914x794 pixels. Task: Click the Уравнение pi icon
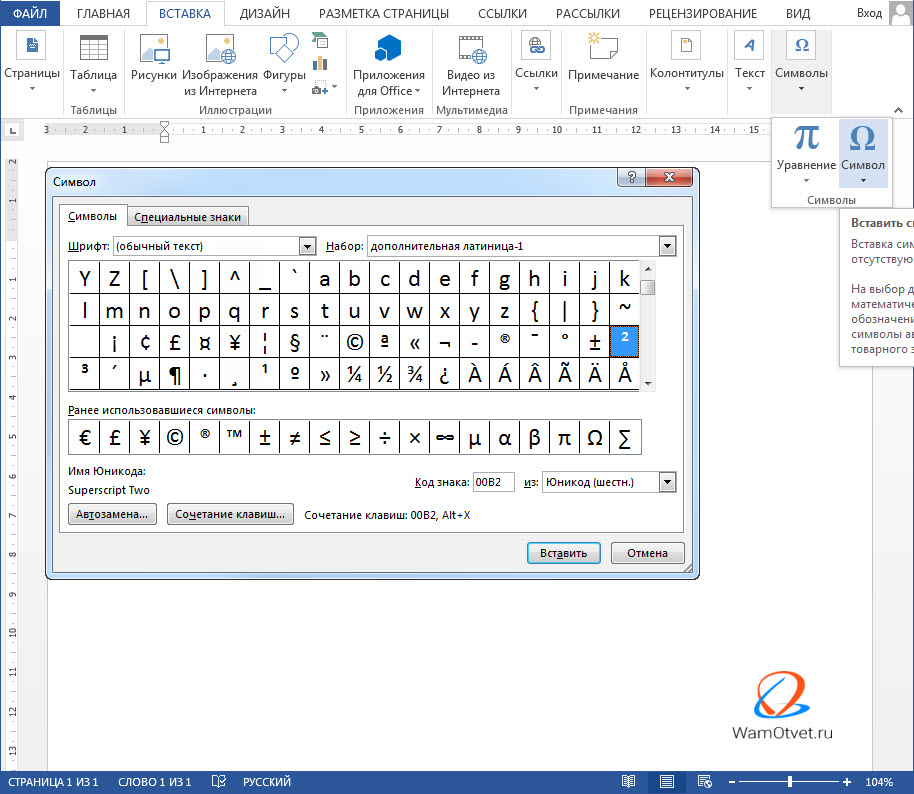(x=806, y=138)
